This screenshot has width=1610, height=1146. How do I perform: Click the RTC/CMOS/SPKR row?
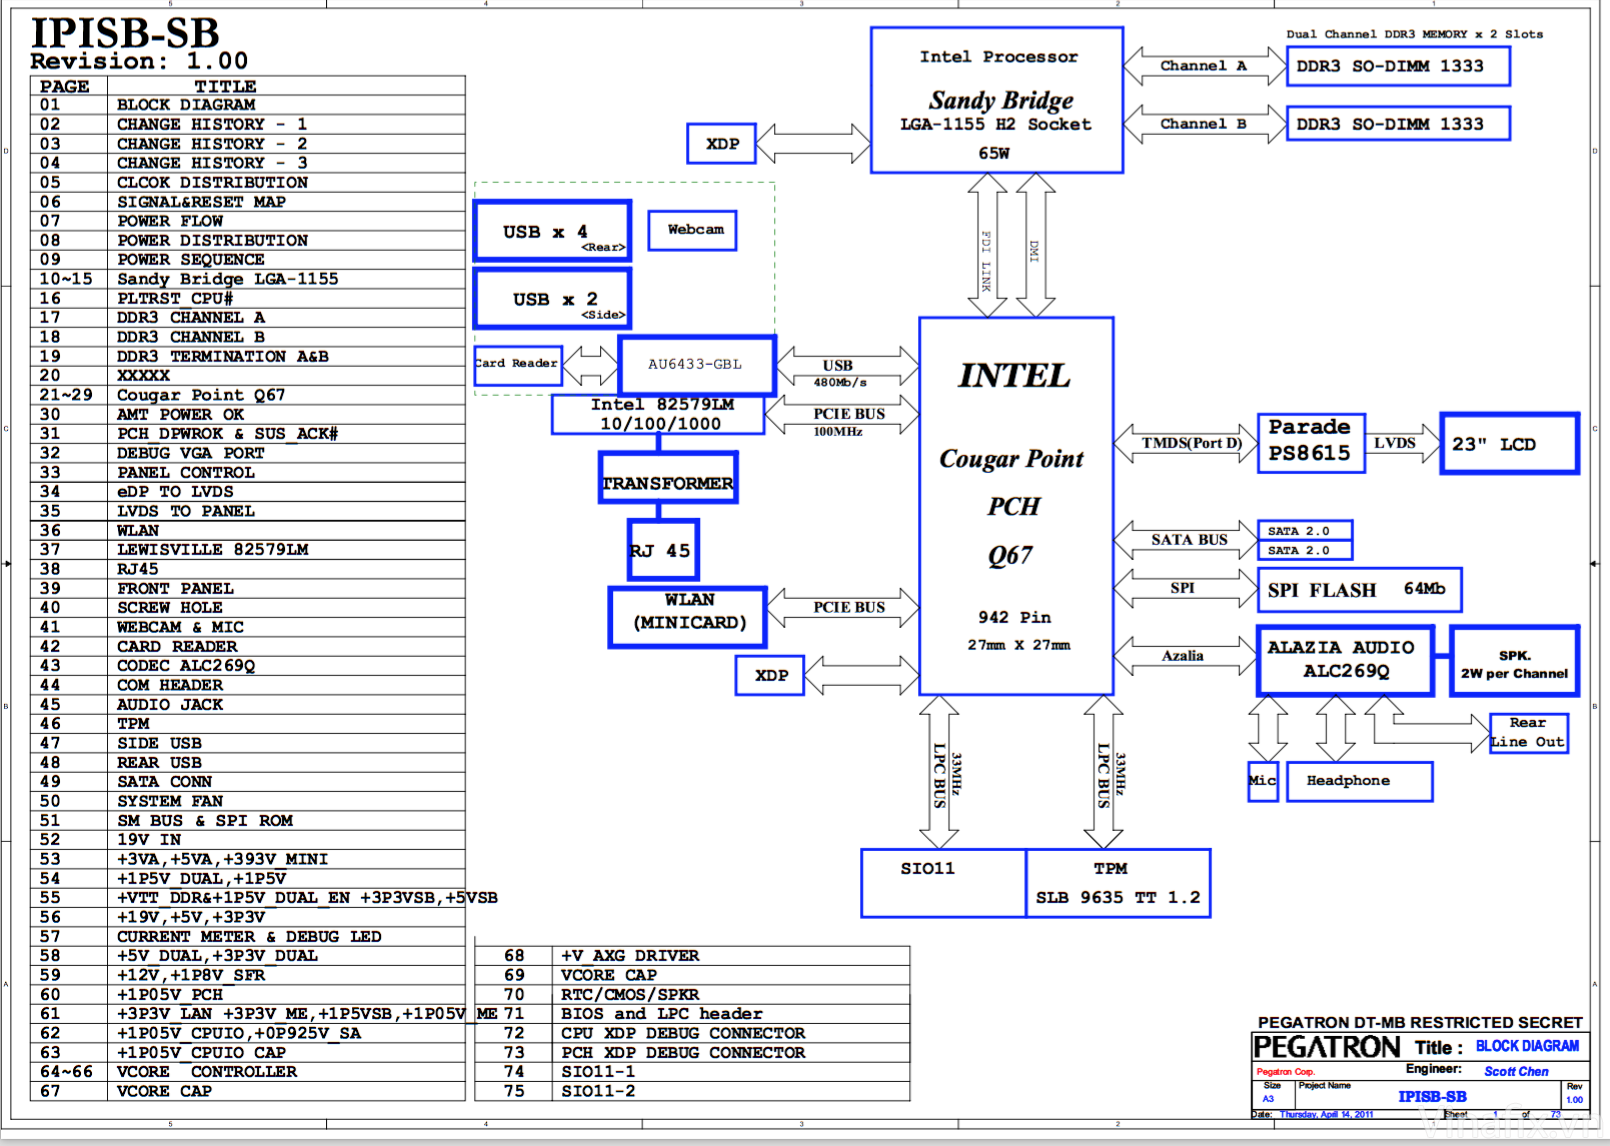point(692,995)
